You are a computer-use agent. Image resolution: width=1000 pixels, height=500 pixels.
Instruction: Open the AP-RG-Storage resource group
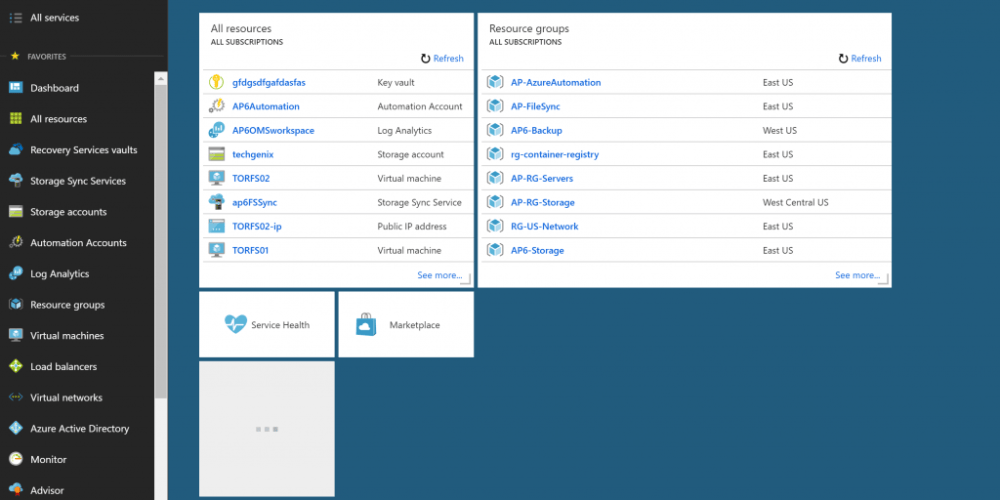(543, 203)
